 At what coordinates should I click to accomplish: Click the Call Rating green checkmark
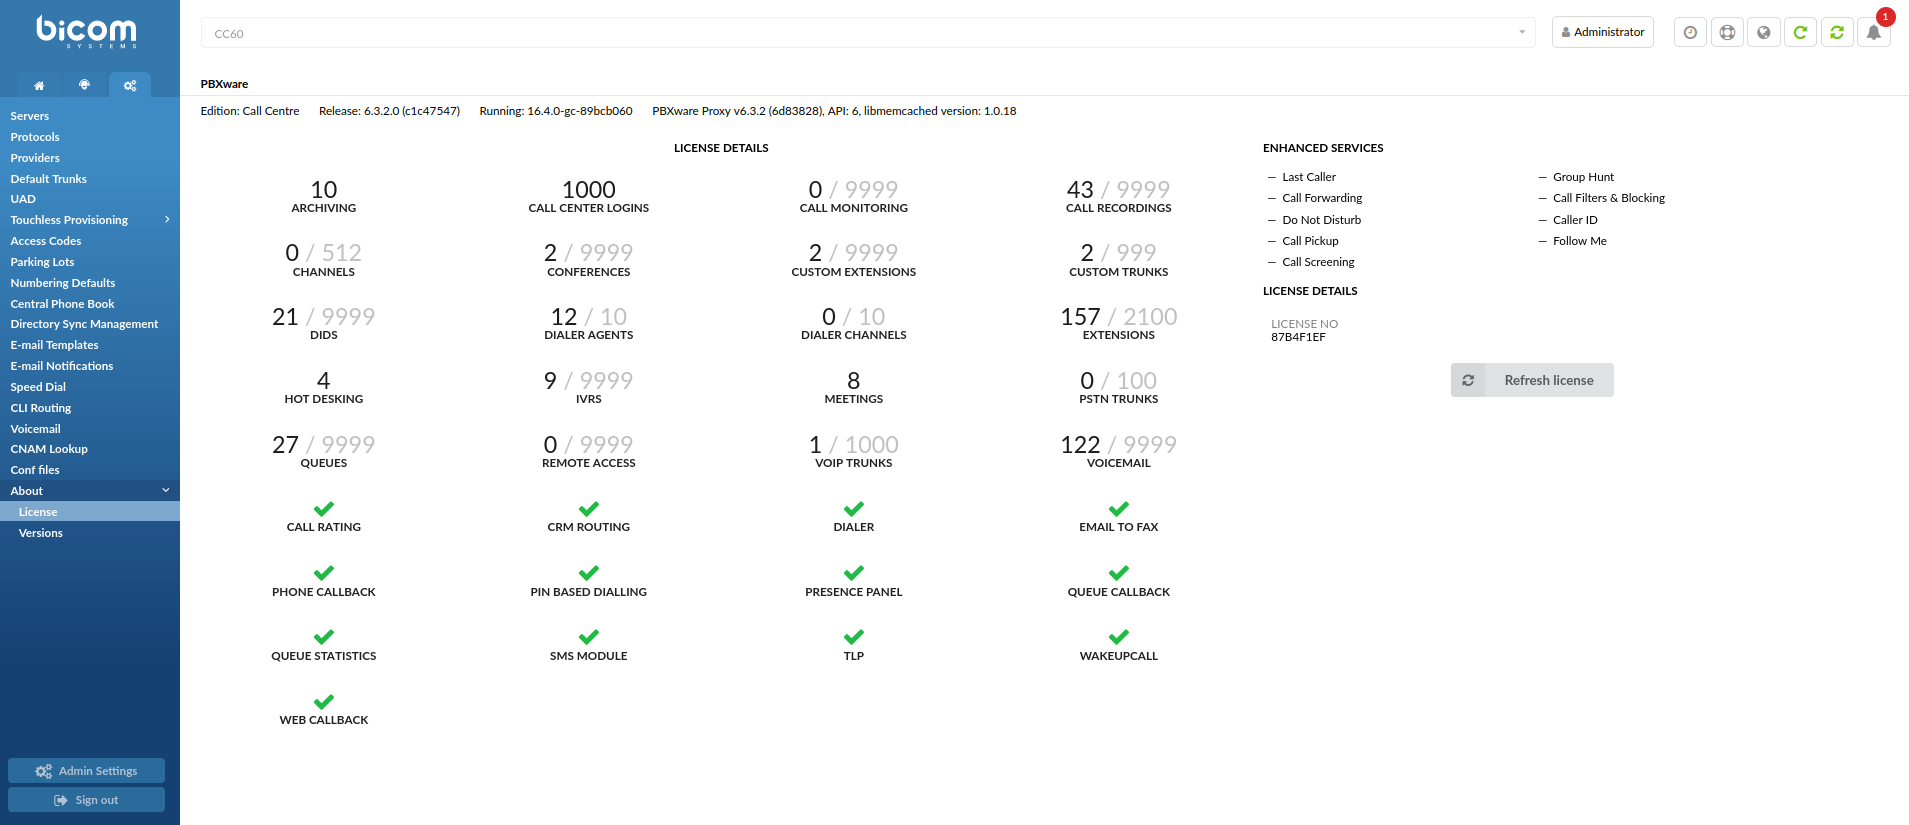click(324, 509)
